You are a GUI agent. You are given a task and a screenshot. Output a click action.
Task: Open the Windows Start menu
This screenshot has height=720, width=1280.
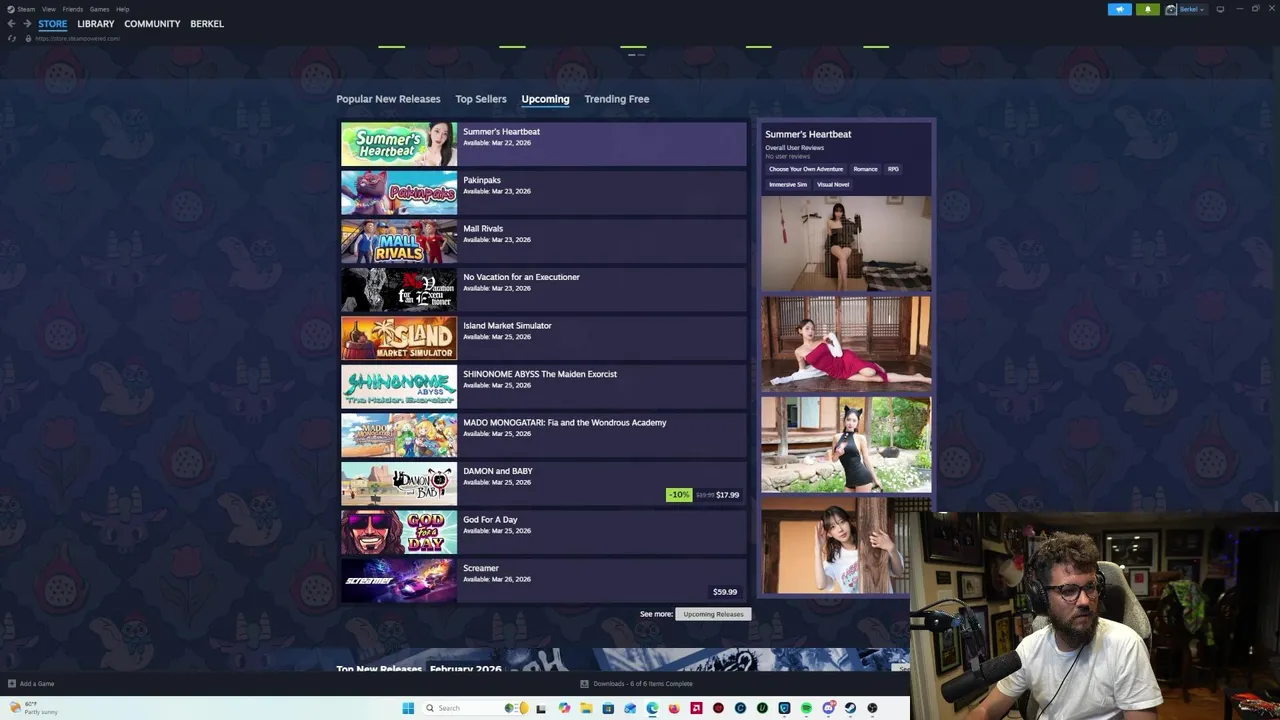pos(408,708)
